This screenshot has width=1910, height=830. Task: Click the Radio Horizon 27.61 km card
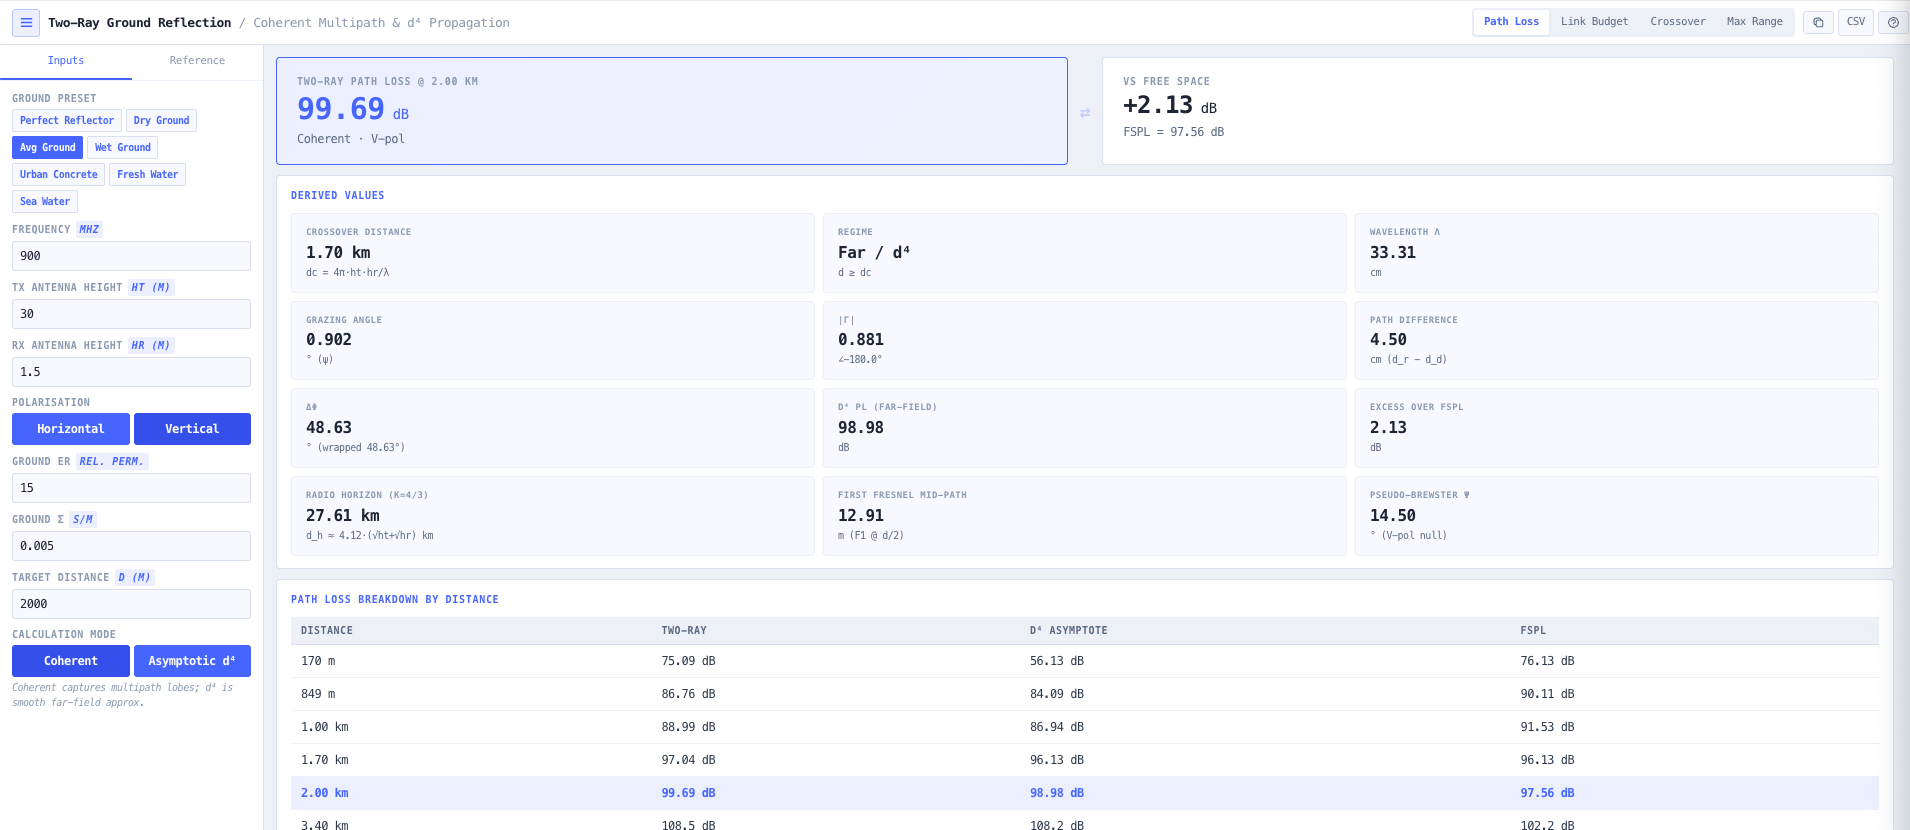552,516
